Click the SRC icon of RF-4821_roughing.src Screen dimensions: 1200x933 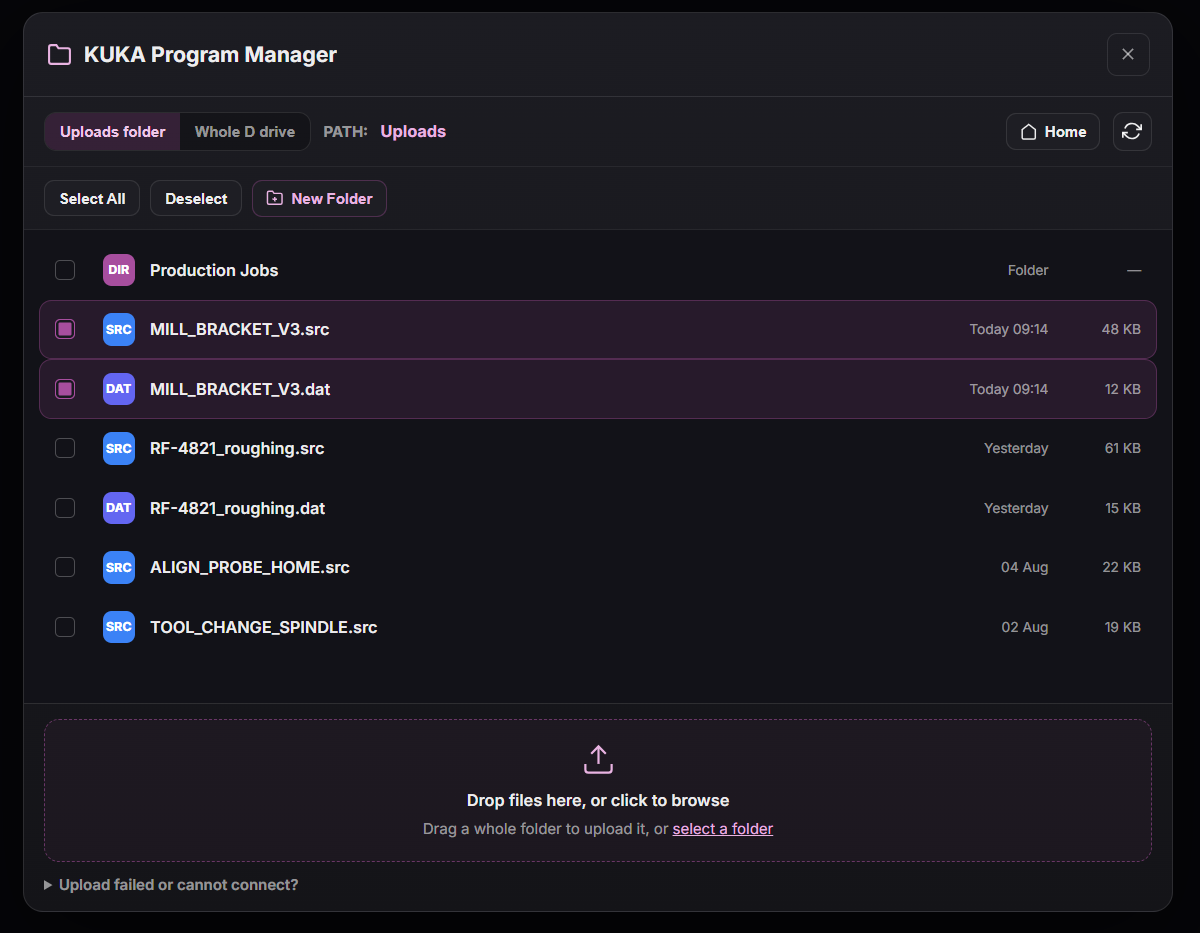[x=119, y=448]
